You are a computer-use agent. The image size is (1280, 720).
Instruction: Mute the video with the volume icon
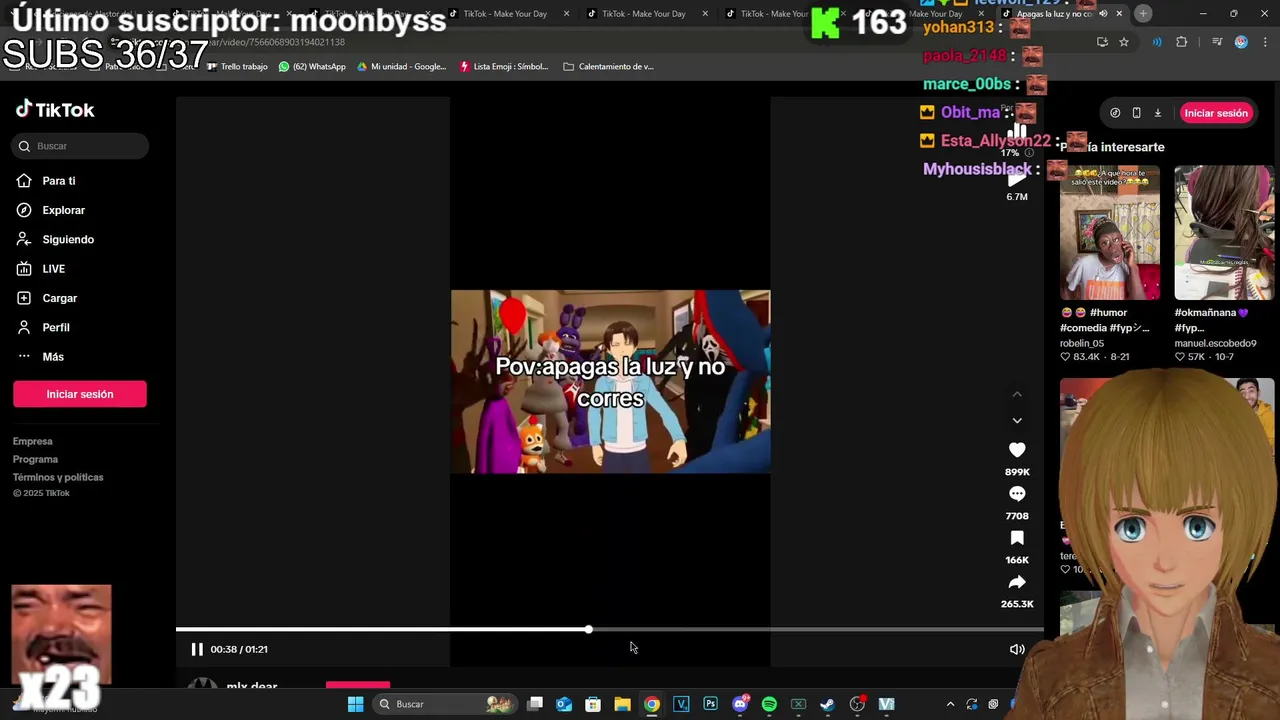[1017, 649]
